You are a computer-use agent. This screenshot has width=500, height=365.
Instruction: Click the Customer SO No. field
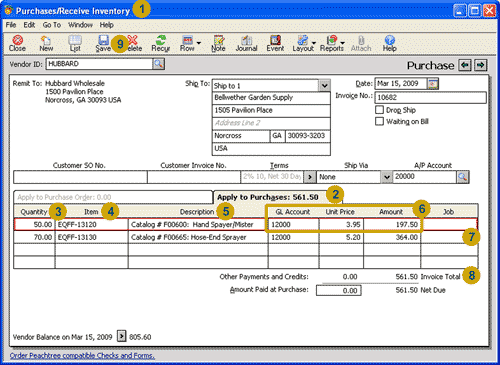click(80, 177)
